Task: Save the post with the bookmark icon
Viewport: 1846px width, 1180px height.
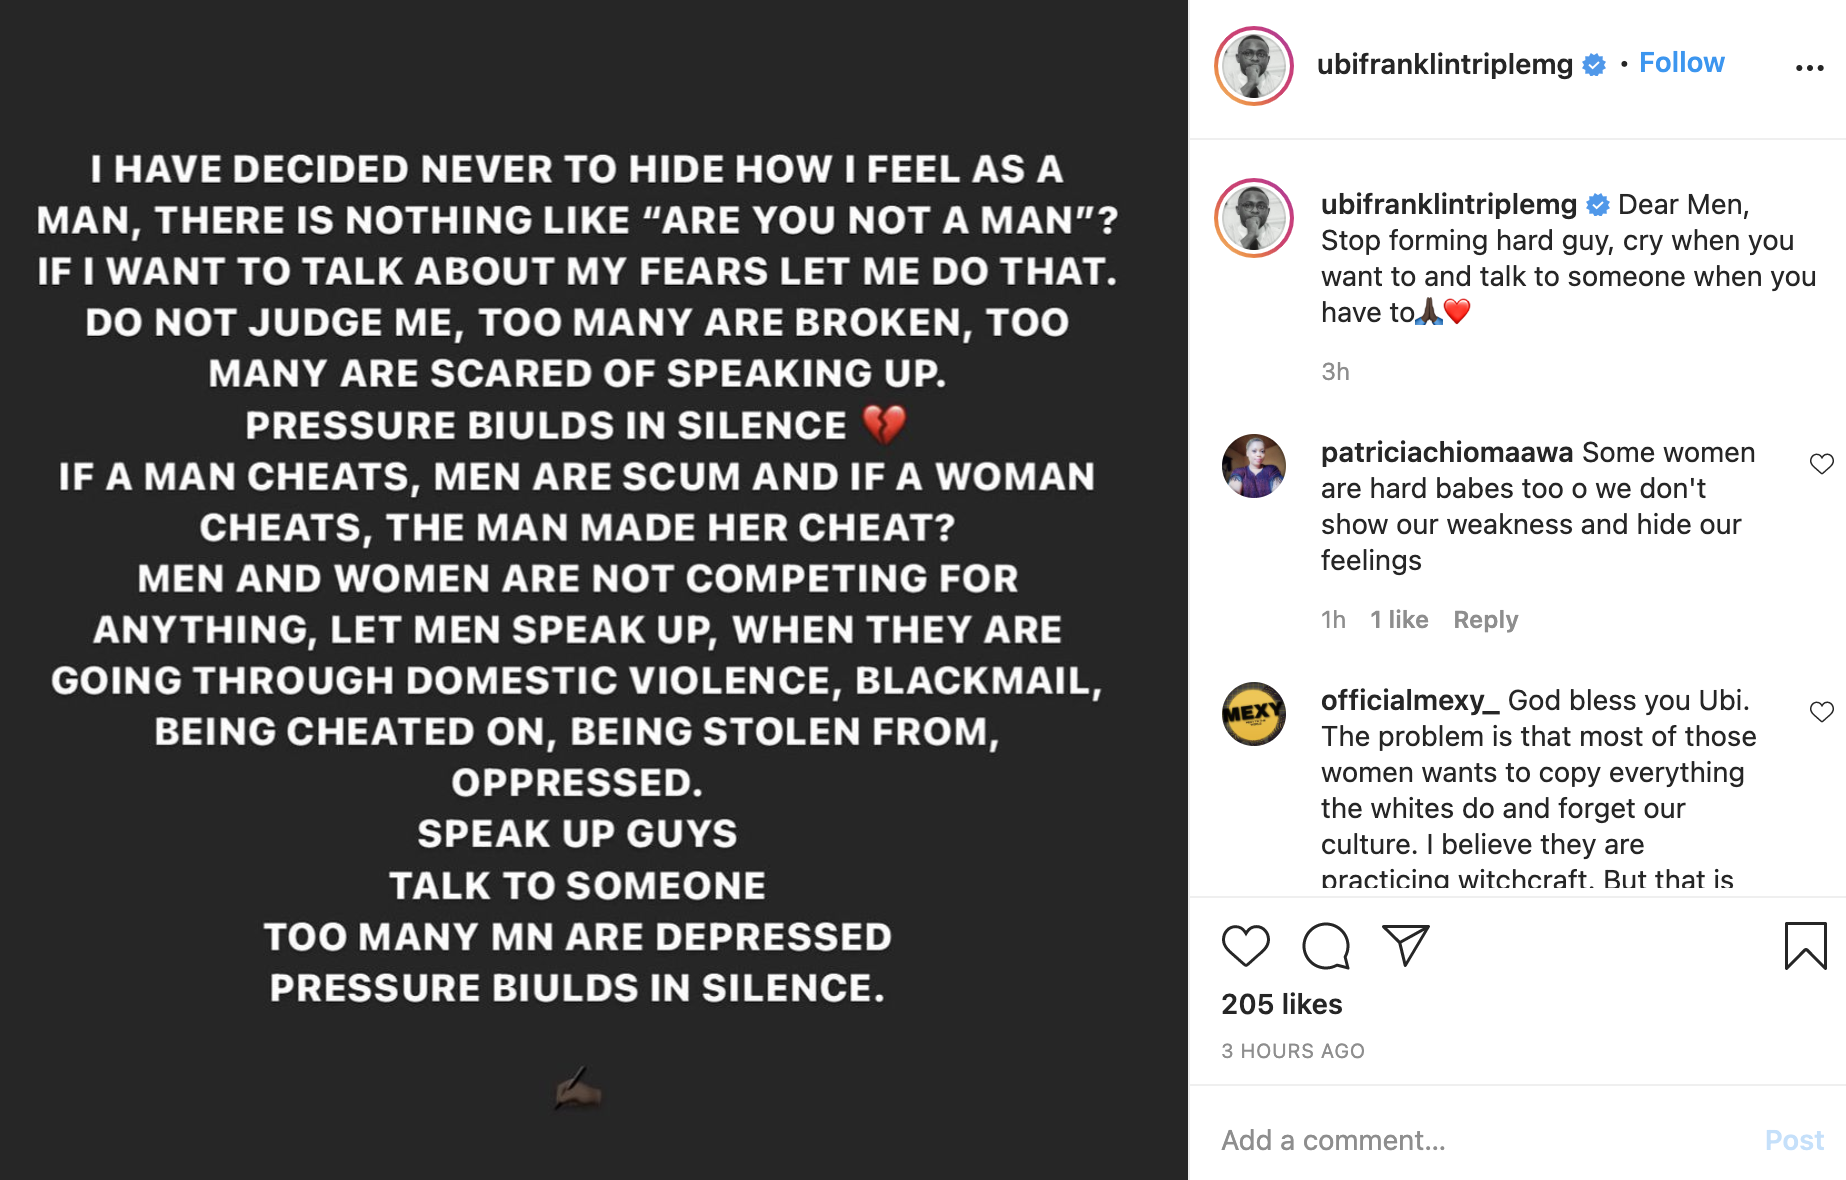Action: click(x=1805, y=945)
